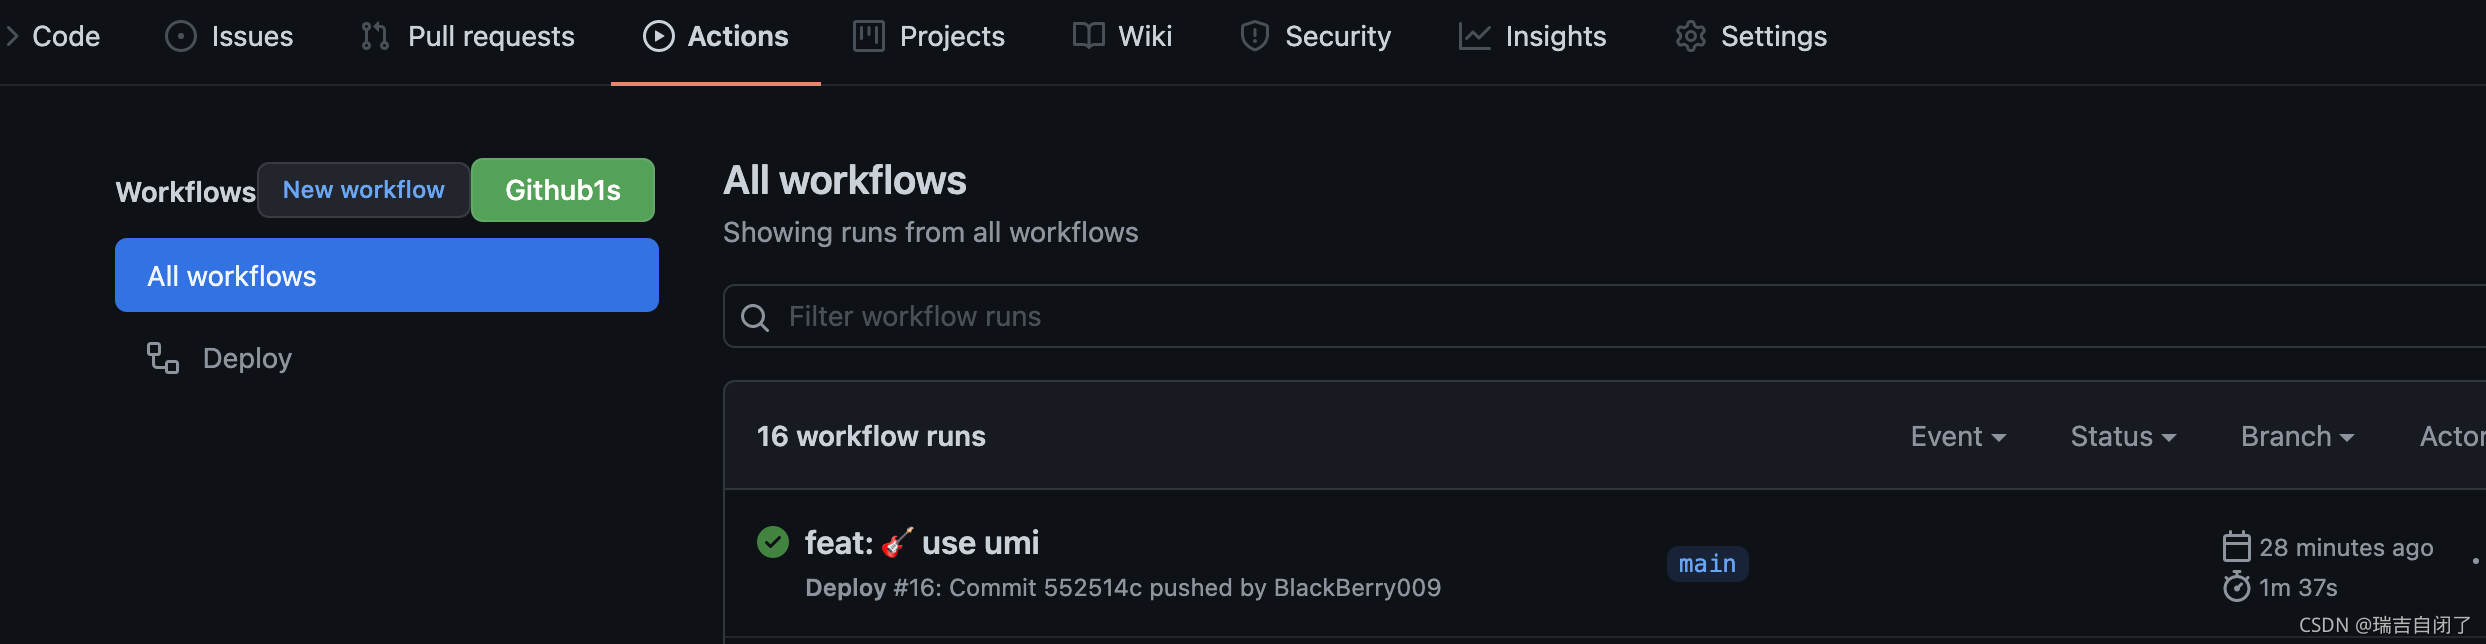Screen dimensions: 2486x644
Task: Click the Deploy workflow icon in sidebar
Action: click(163, 358)
